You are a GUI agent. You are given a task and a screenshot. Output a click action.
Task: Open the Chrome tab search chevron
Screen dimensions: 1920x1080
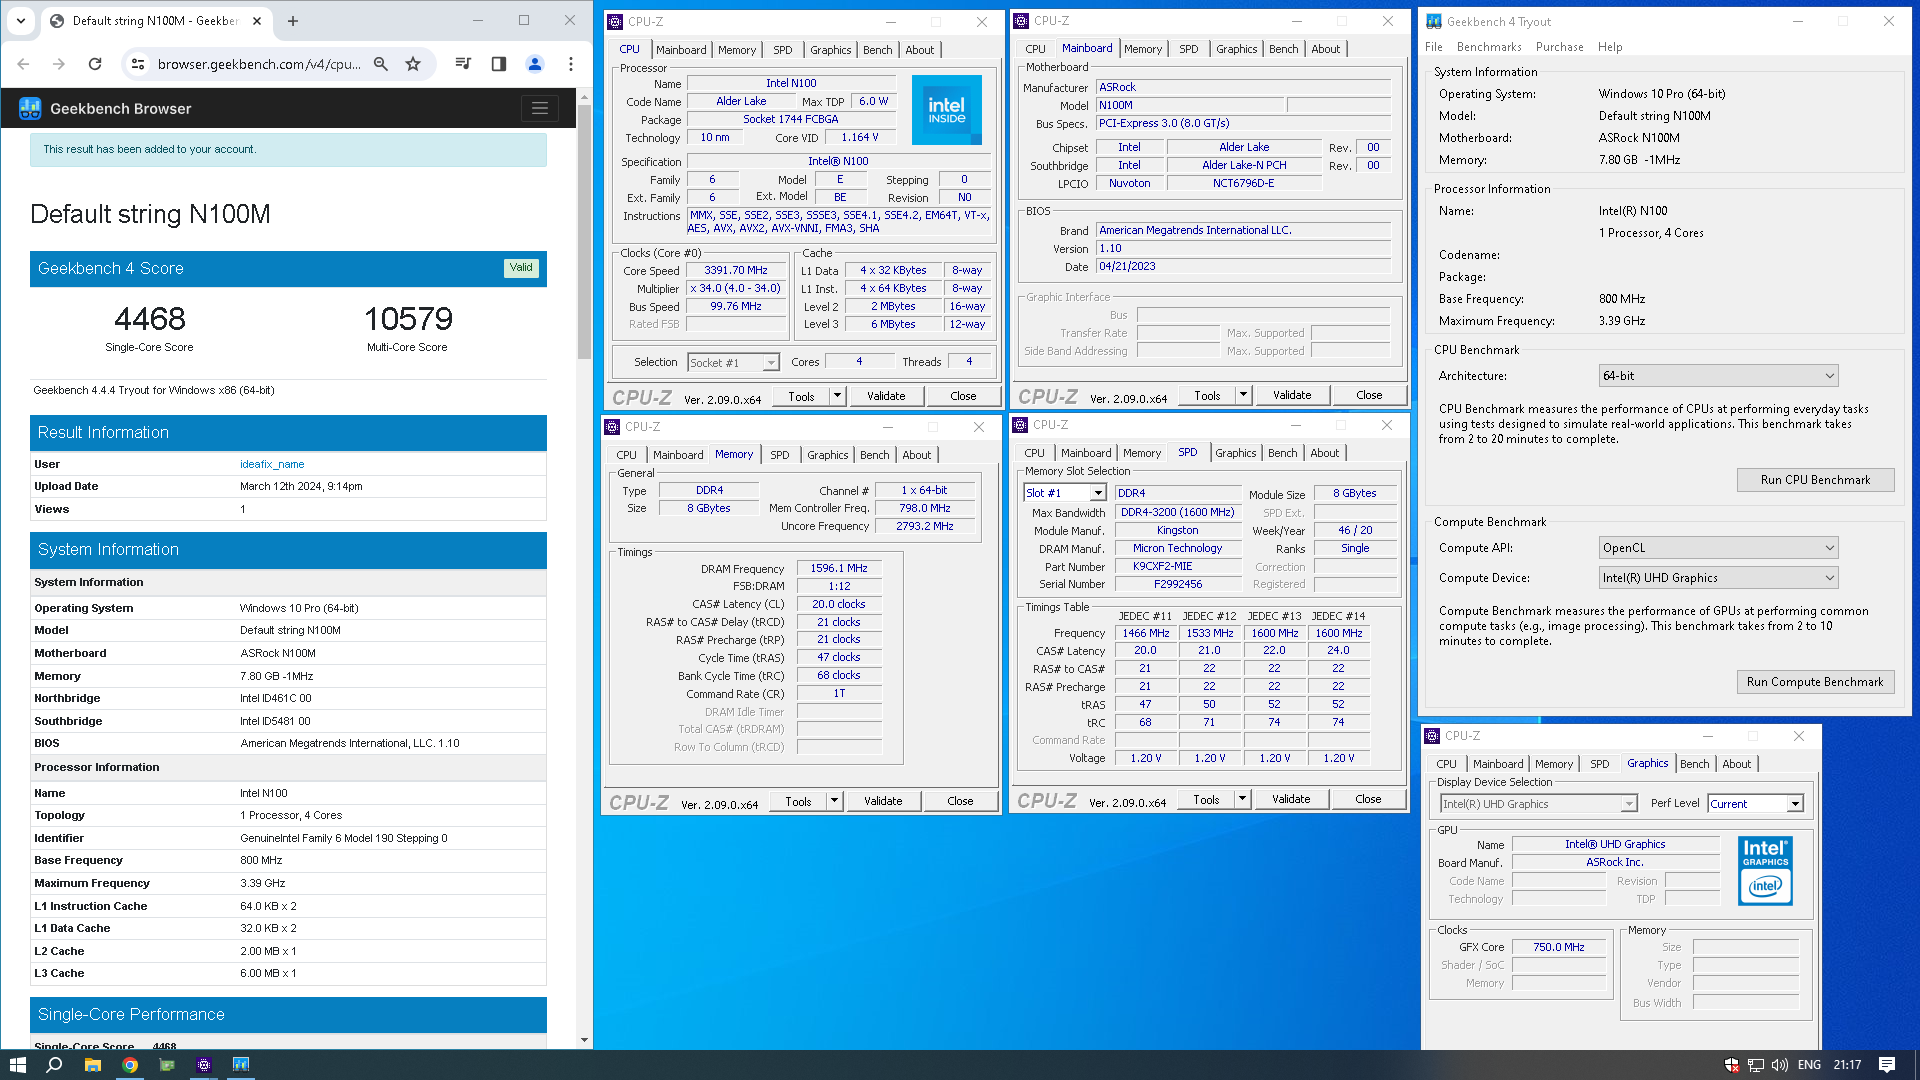click(x=21, y=21)
